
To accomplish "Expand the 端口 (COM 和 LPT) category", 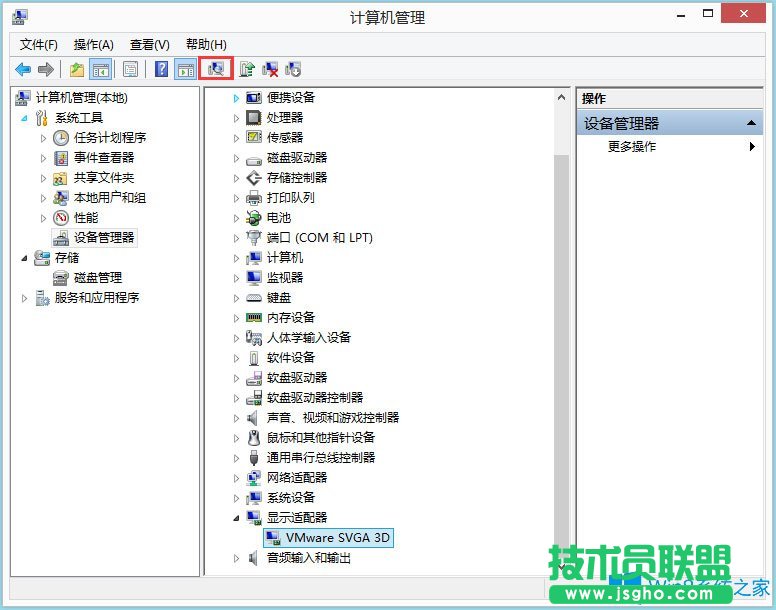I will tap(236, 238).
